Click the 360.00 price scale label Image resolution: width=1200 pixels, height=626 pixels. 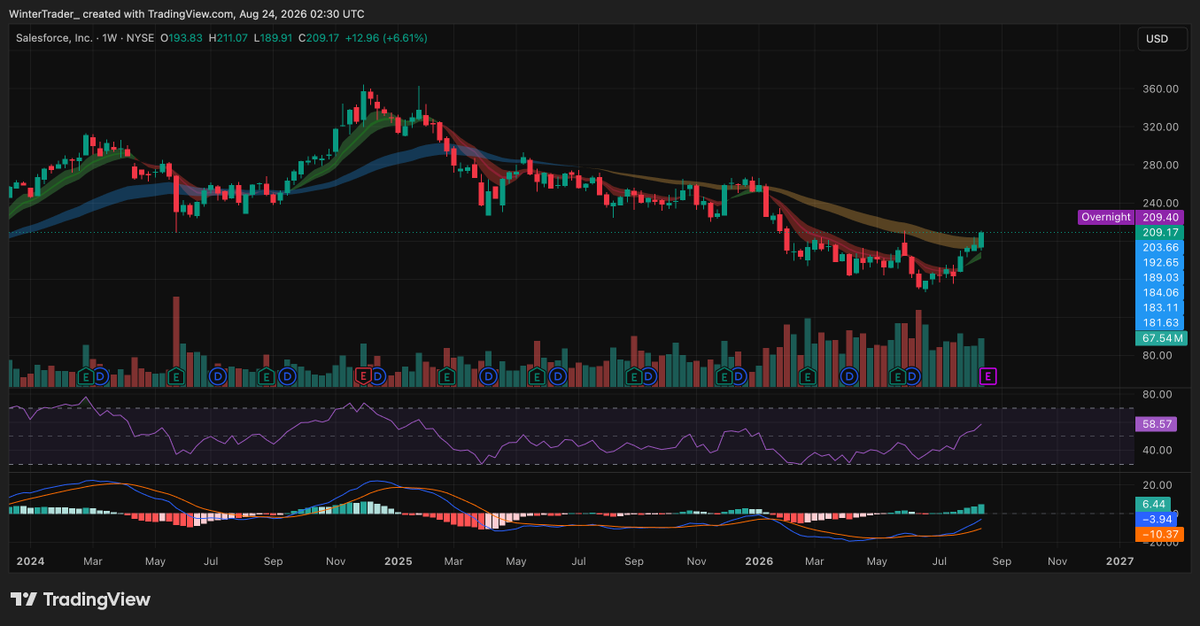point(1160,89)
